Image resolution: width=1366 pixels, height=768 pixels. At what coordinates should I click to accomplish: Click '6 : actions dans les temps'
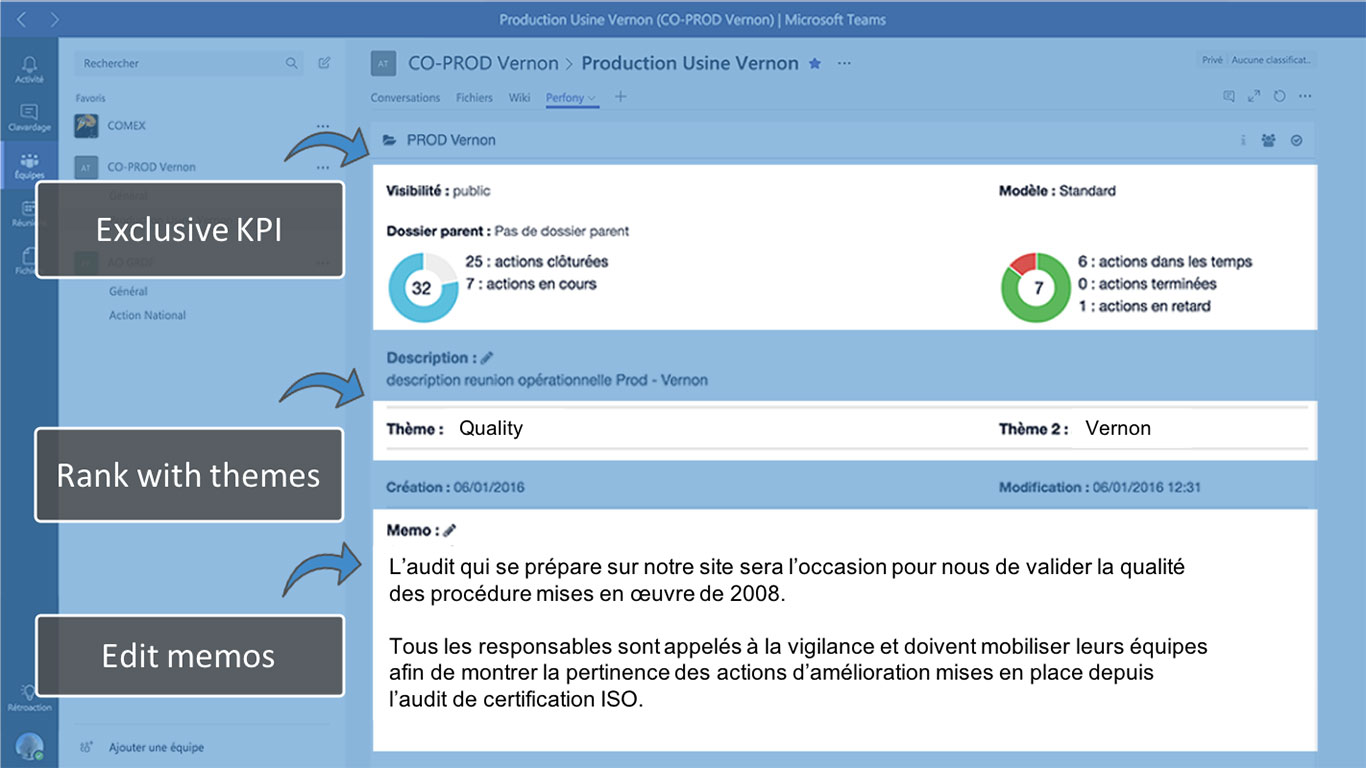pos(1165,261)
